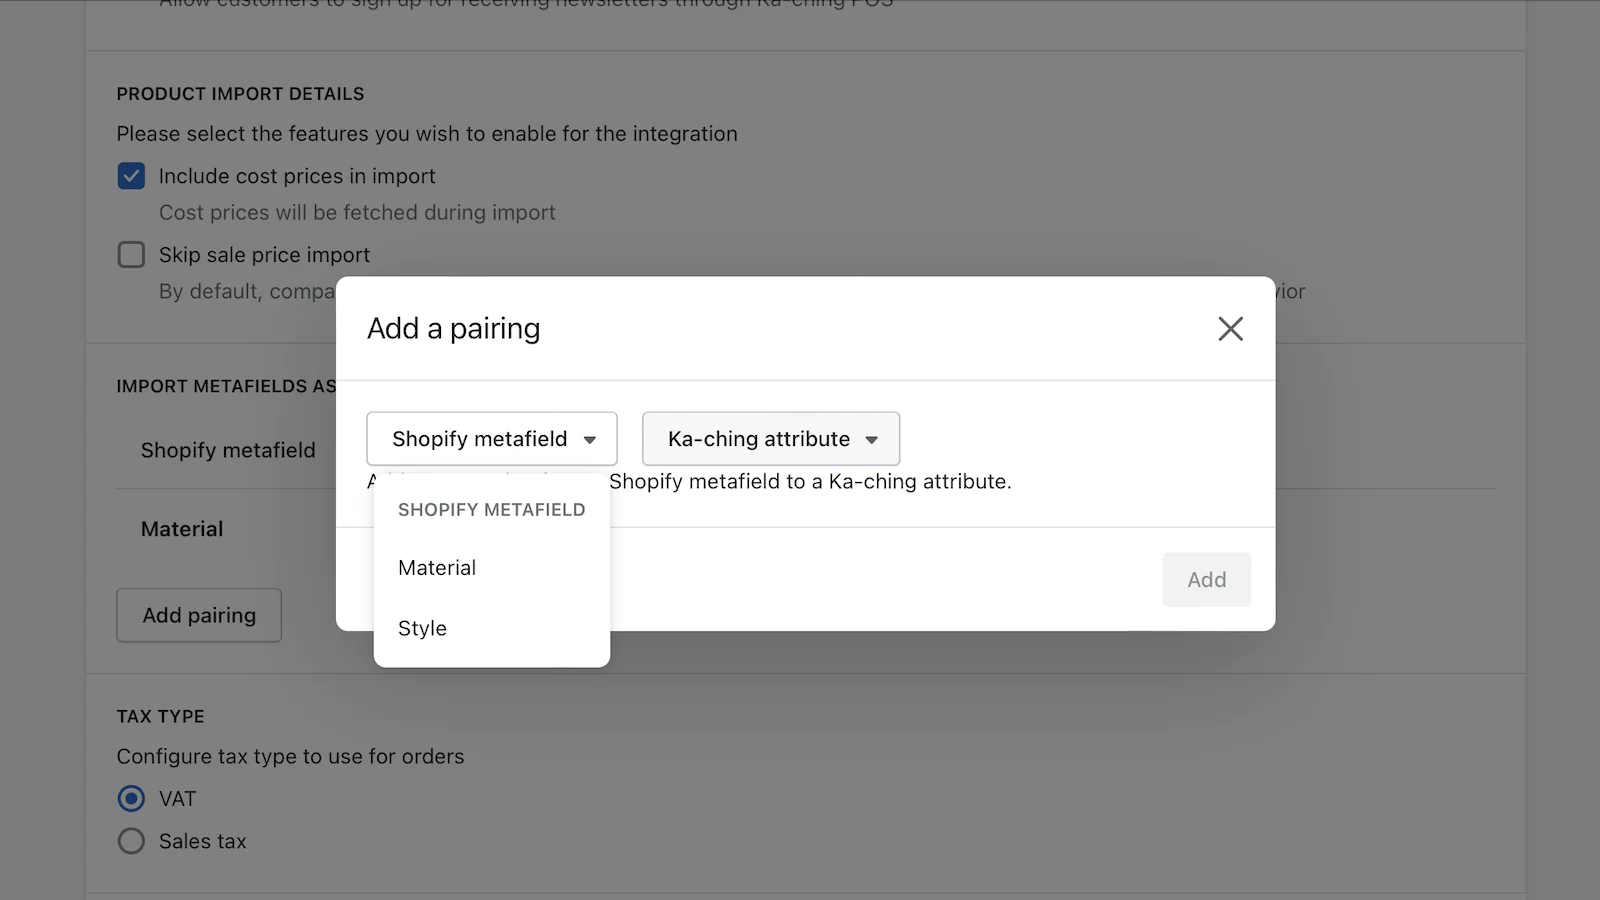This screenshot has height=900, width=1600.
Task: Click the Add button in the dialog
Action: [1206, 580]
